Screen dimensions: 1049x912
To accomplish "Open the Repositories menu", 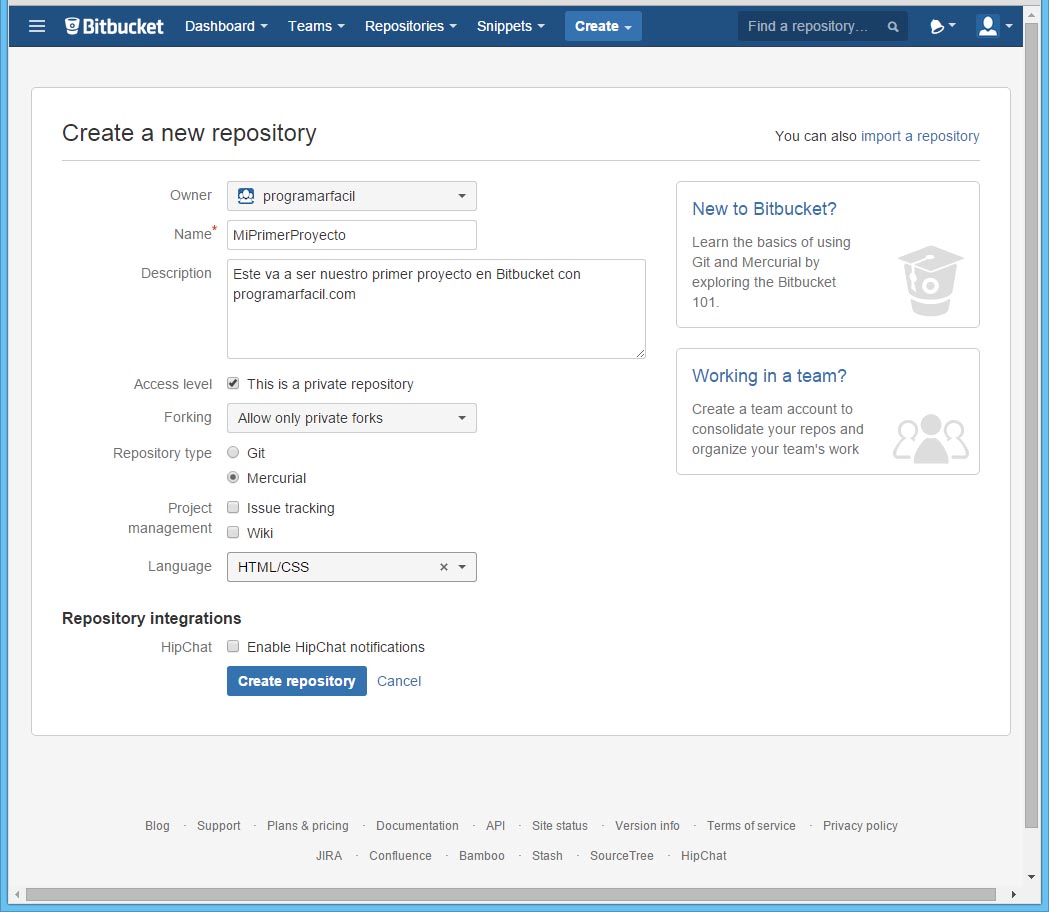I will click(x=410, y=26).
